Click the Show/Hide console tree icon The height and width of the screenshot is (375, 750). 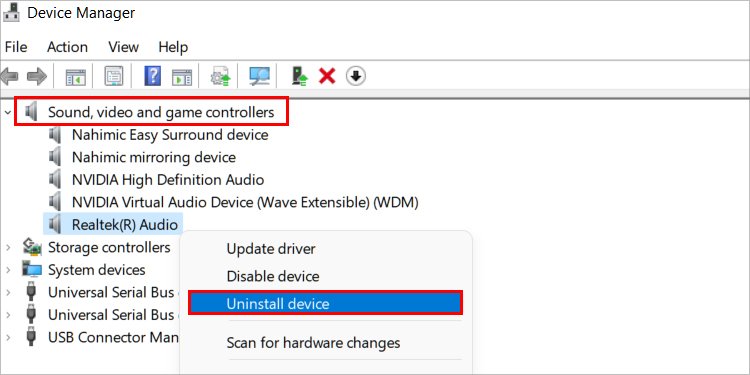pos(76,76)
